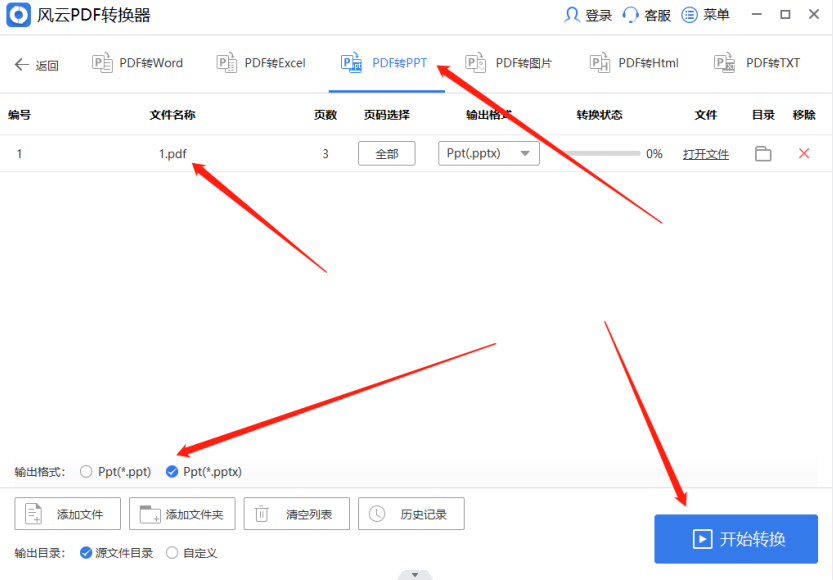Screen dimensions: 833x580
Task: Click the 客服 headset icon
Action: 631,15
